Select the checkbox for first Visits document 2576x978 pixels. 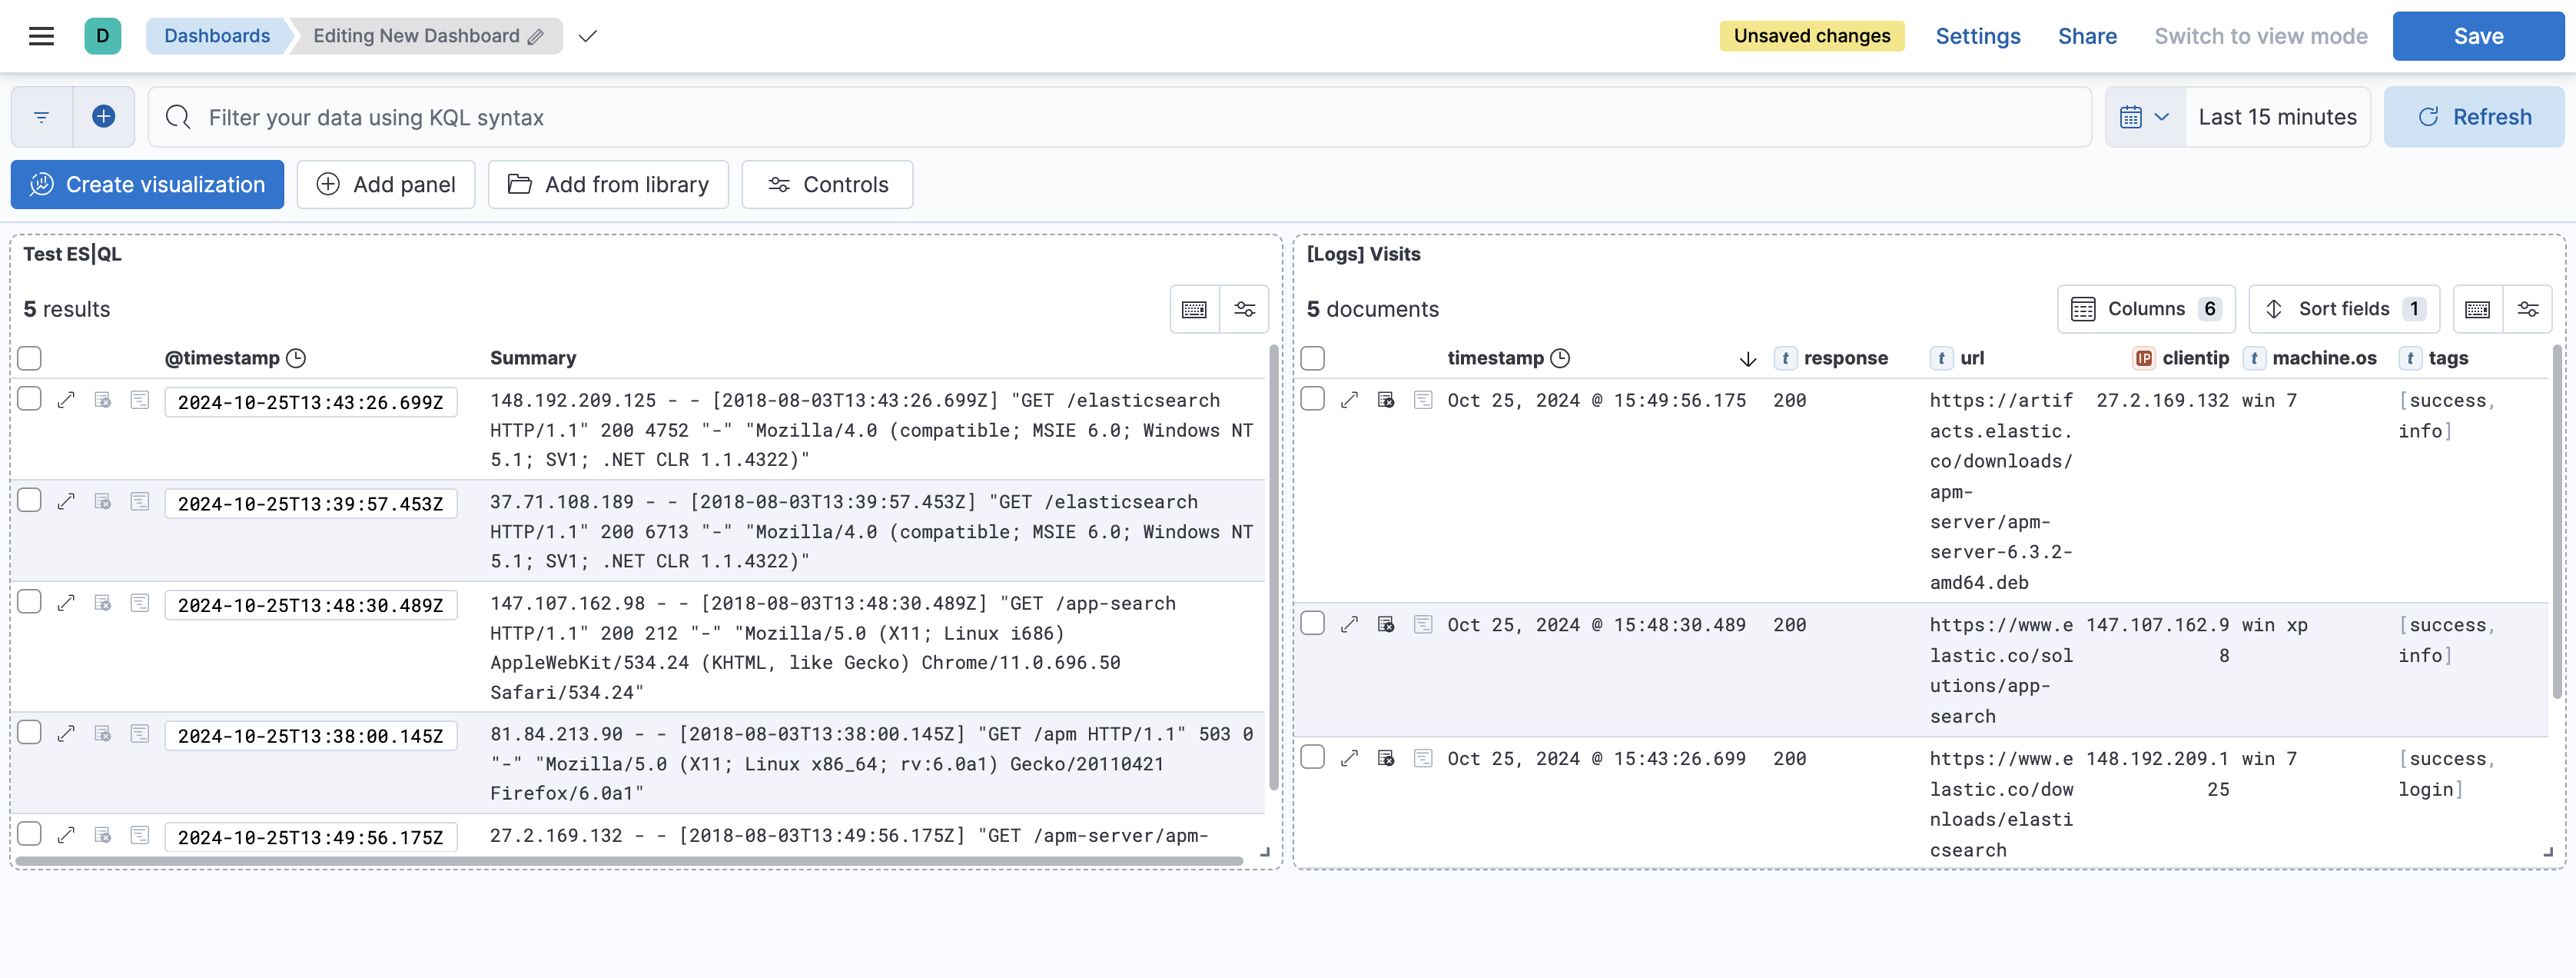(1313, 399)
